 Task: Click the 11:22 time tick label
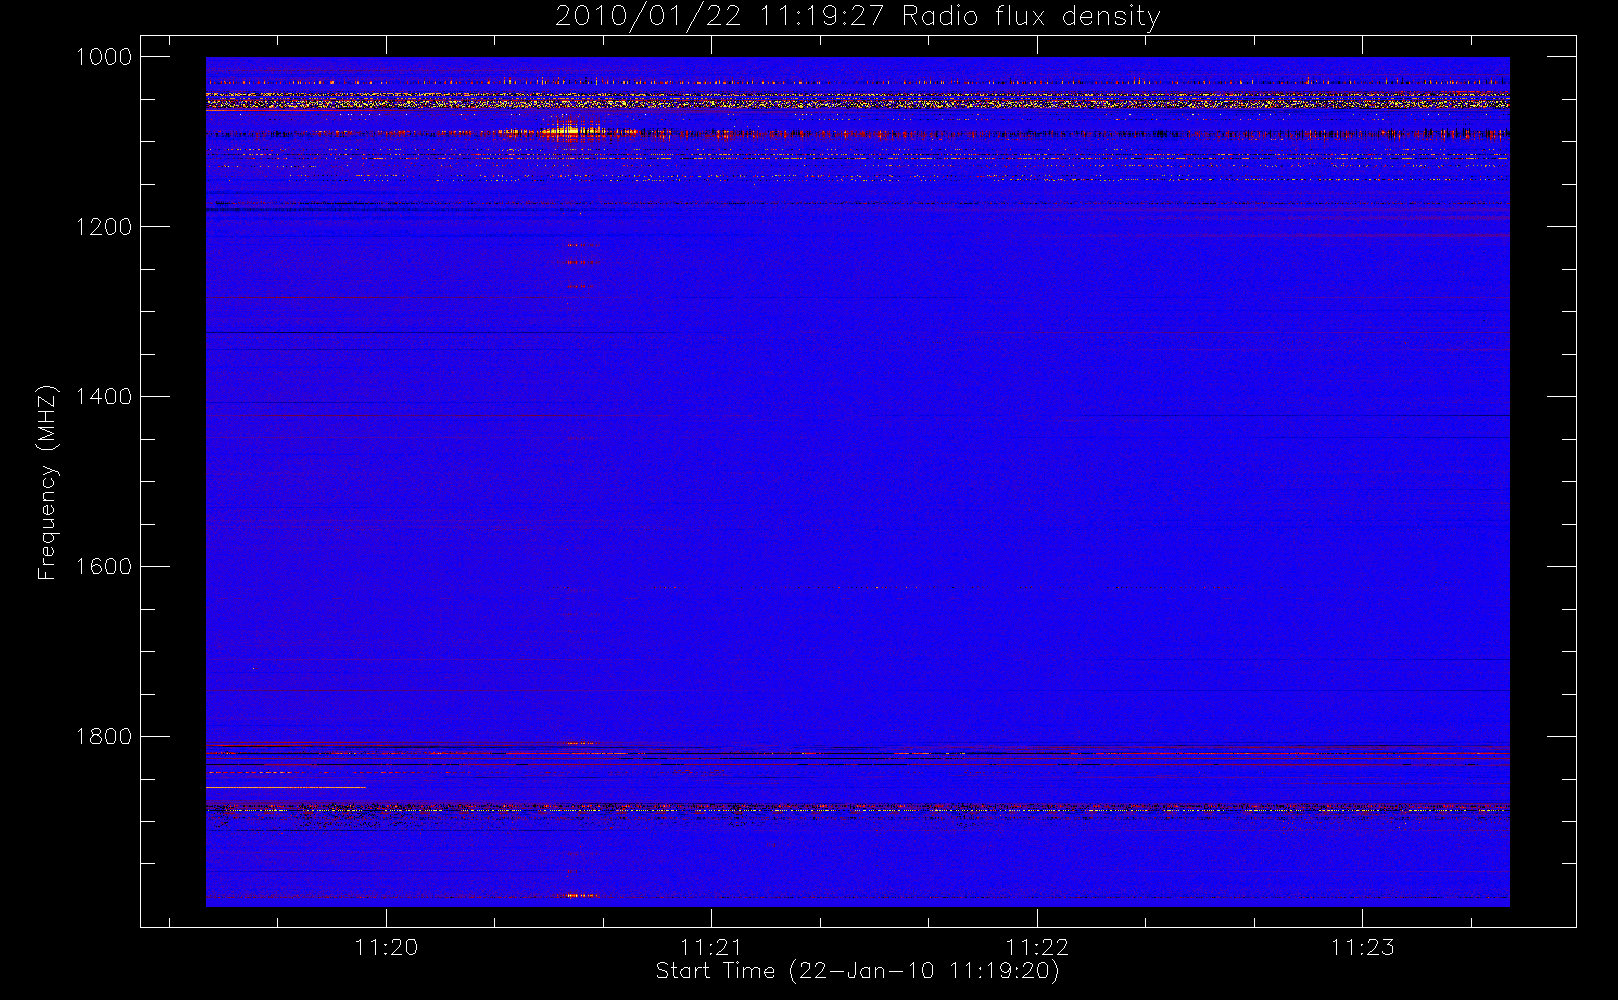(1037, 947)
